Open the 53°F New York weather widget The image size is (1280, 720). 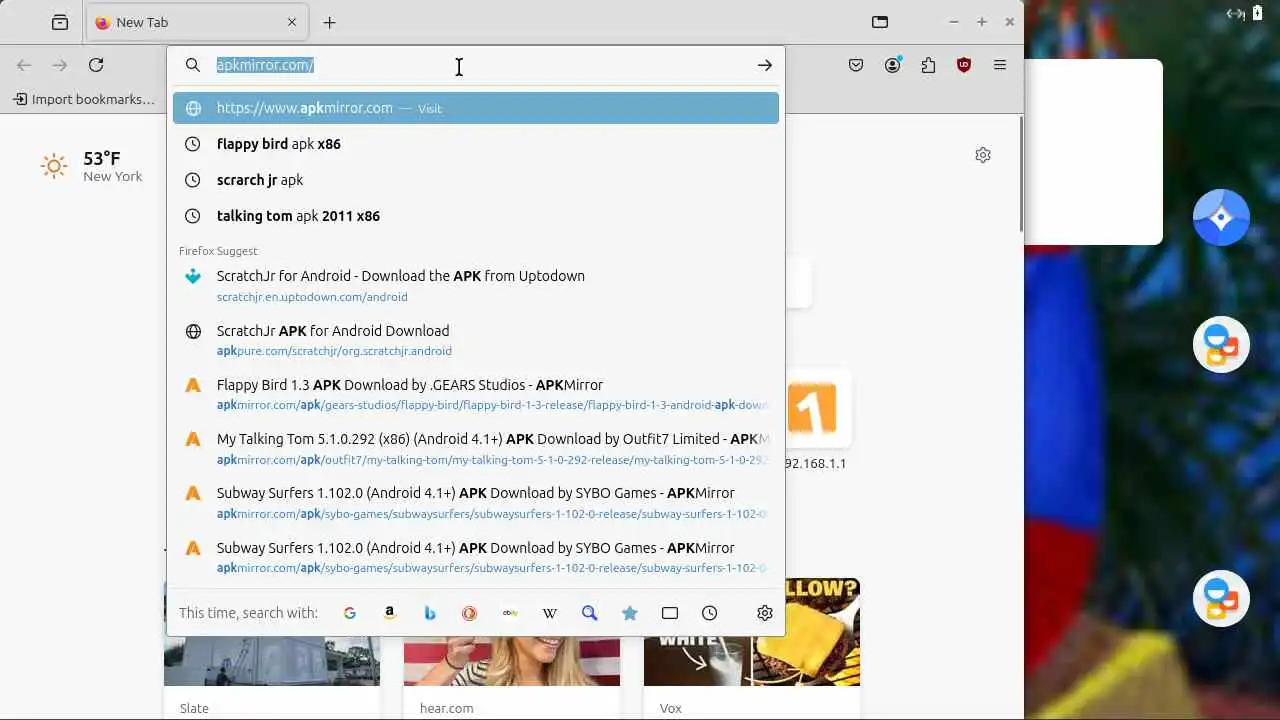click(91, 166)
